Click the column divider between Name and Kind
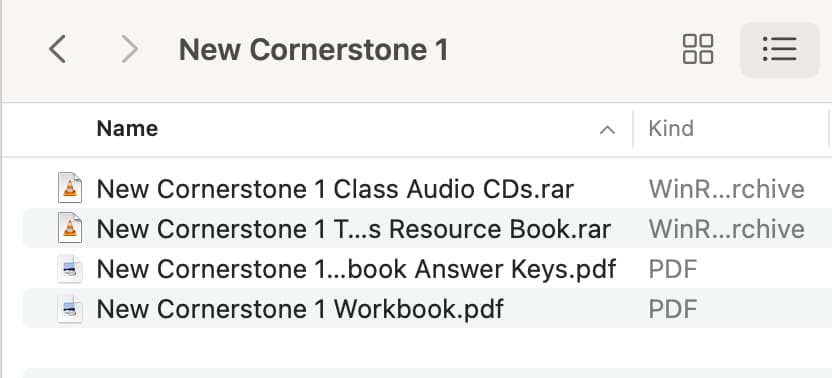This screenshot has height=378, width=832. (632, 129)
